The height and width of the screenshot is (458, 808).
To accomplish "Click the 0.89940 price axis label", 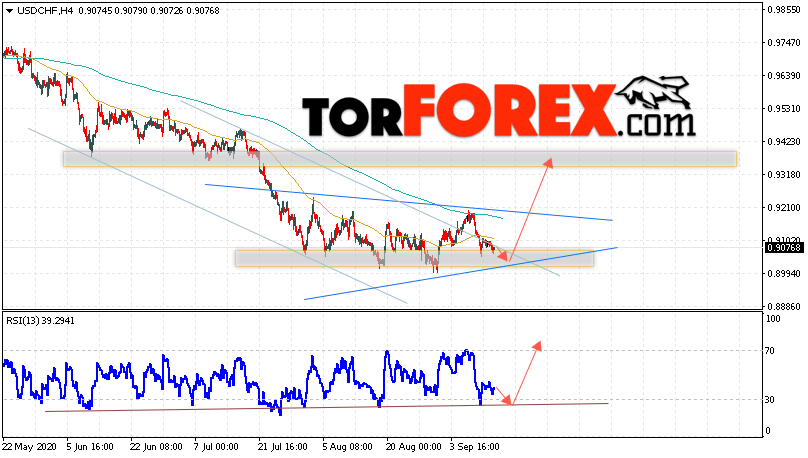I will [783, 273].
